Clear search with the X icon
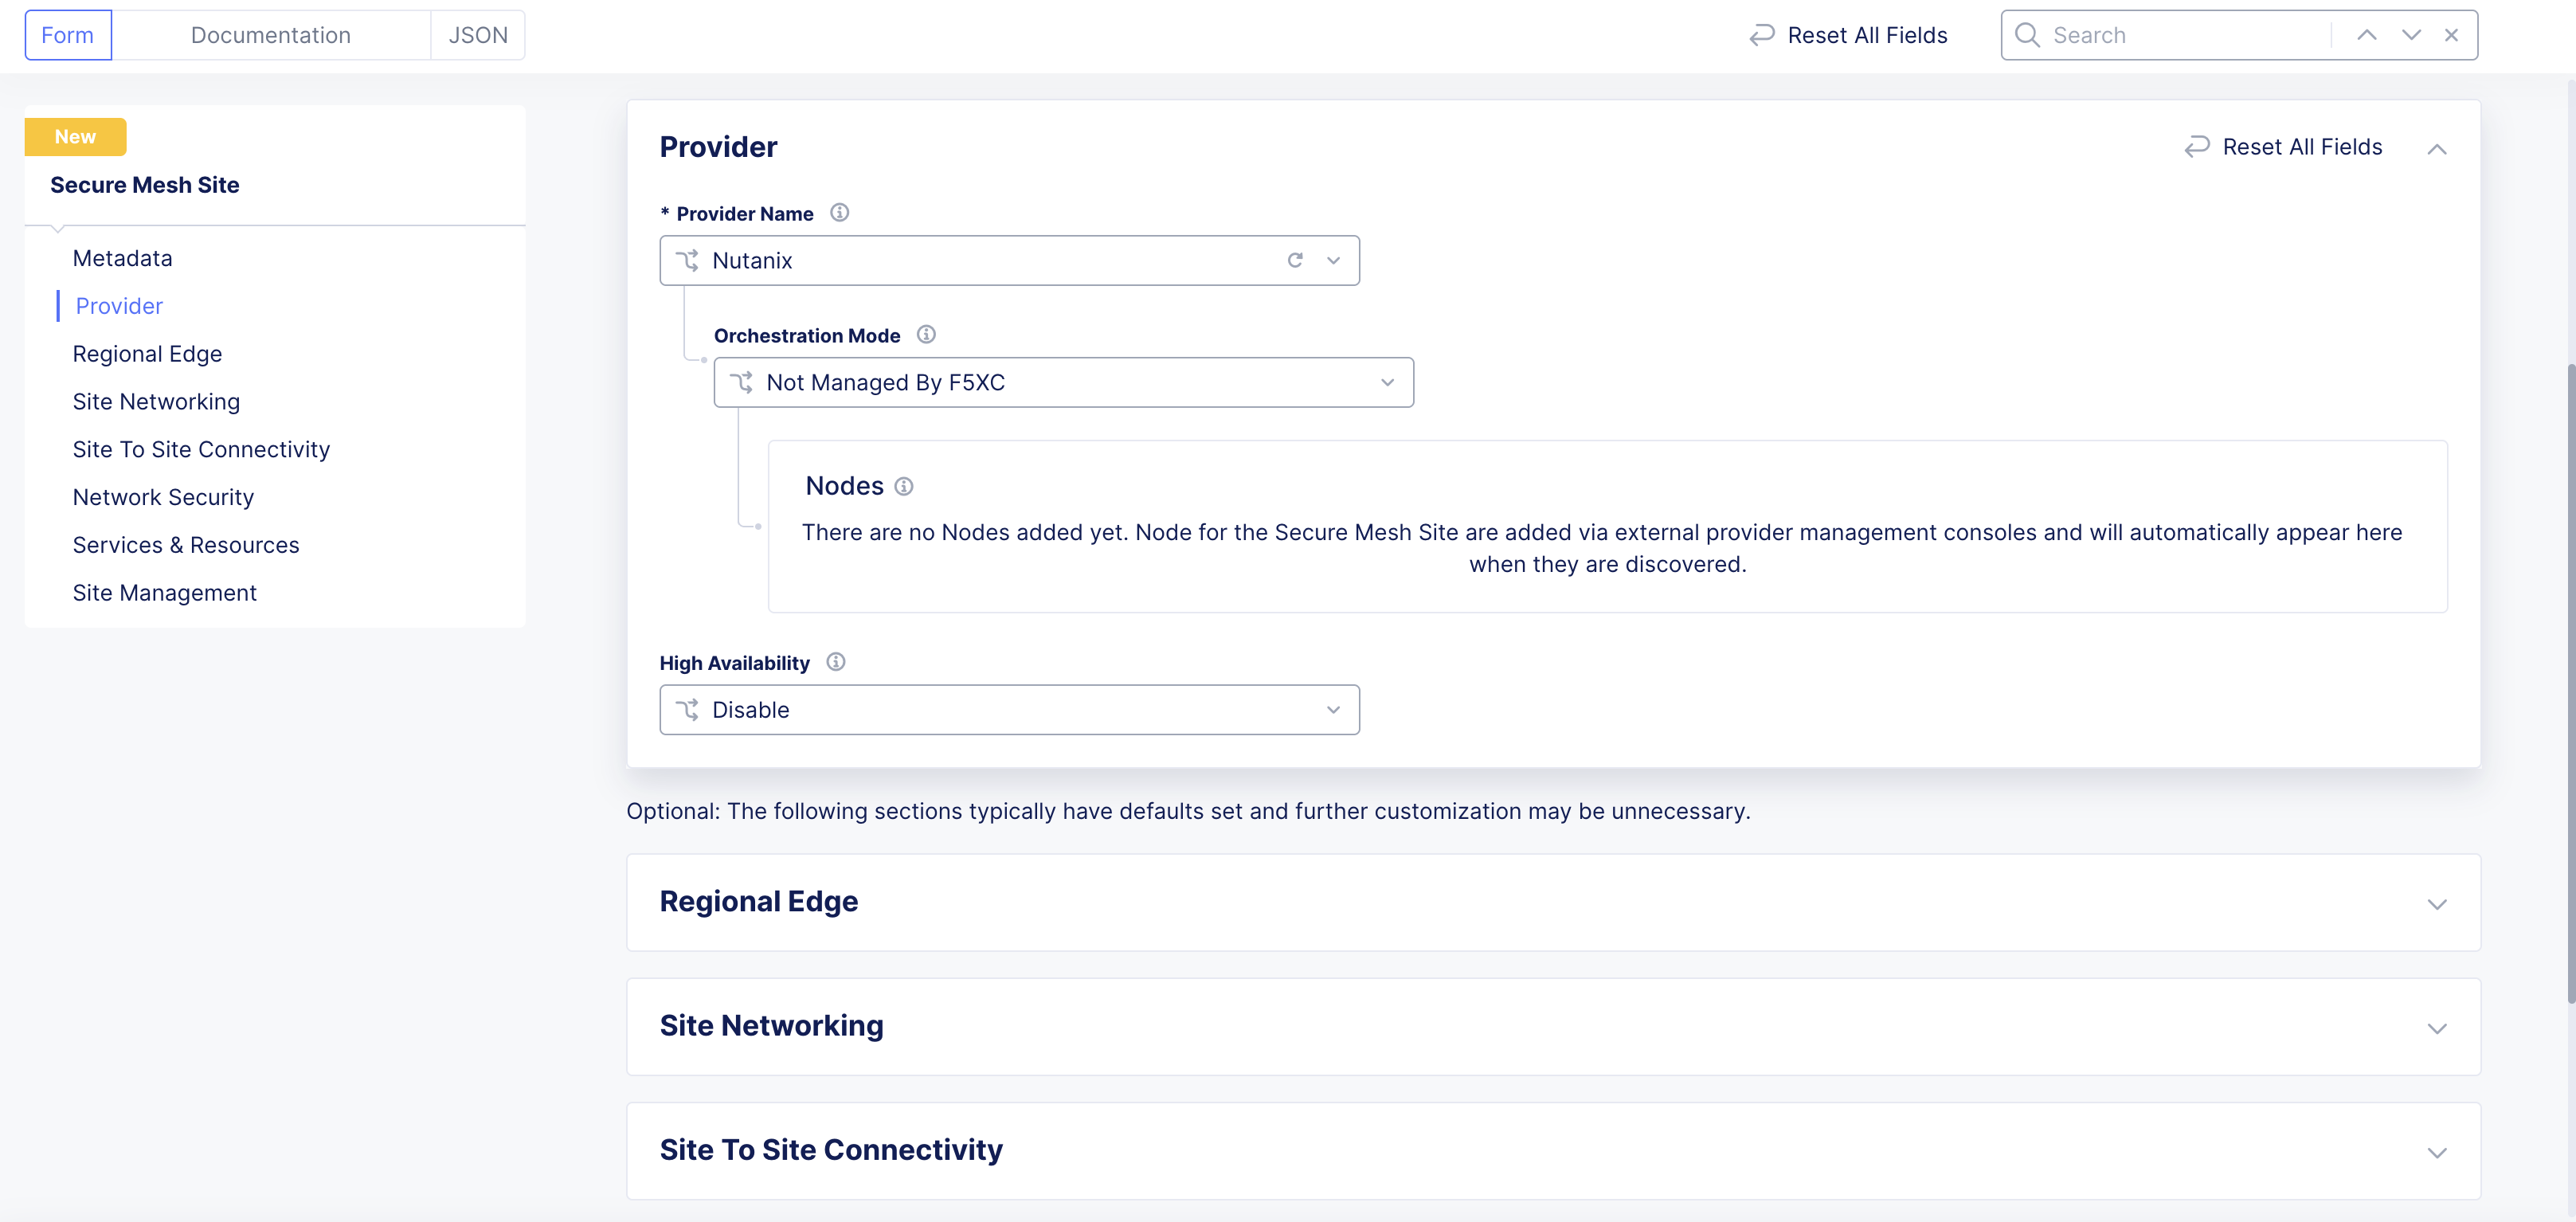Image resolution: width=2576 pixels, height=1222 pixels. click(2451, 35)
